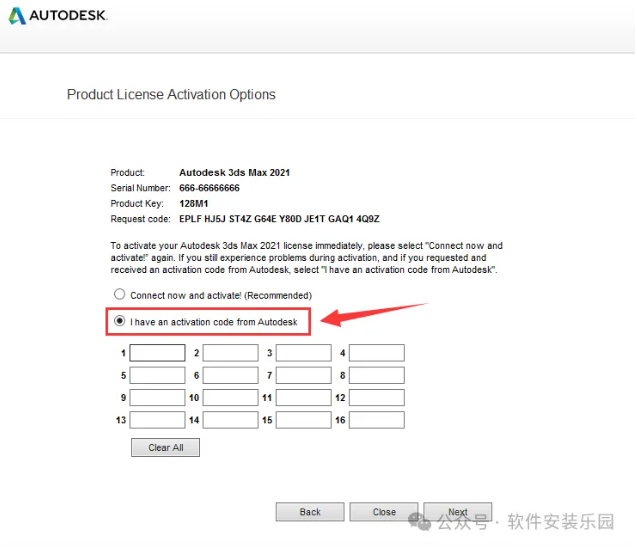Select activation code field 10

point(230,398)
